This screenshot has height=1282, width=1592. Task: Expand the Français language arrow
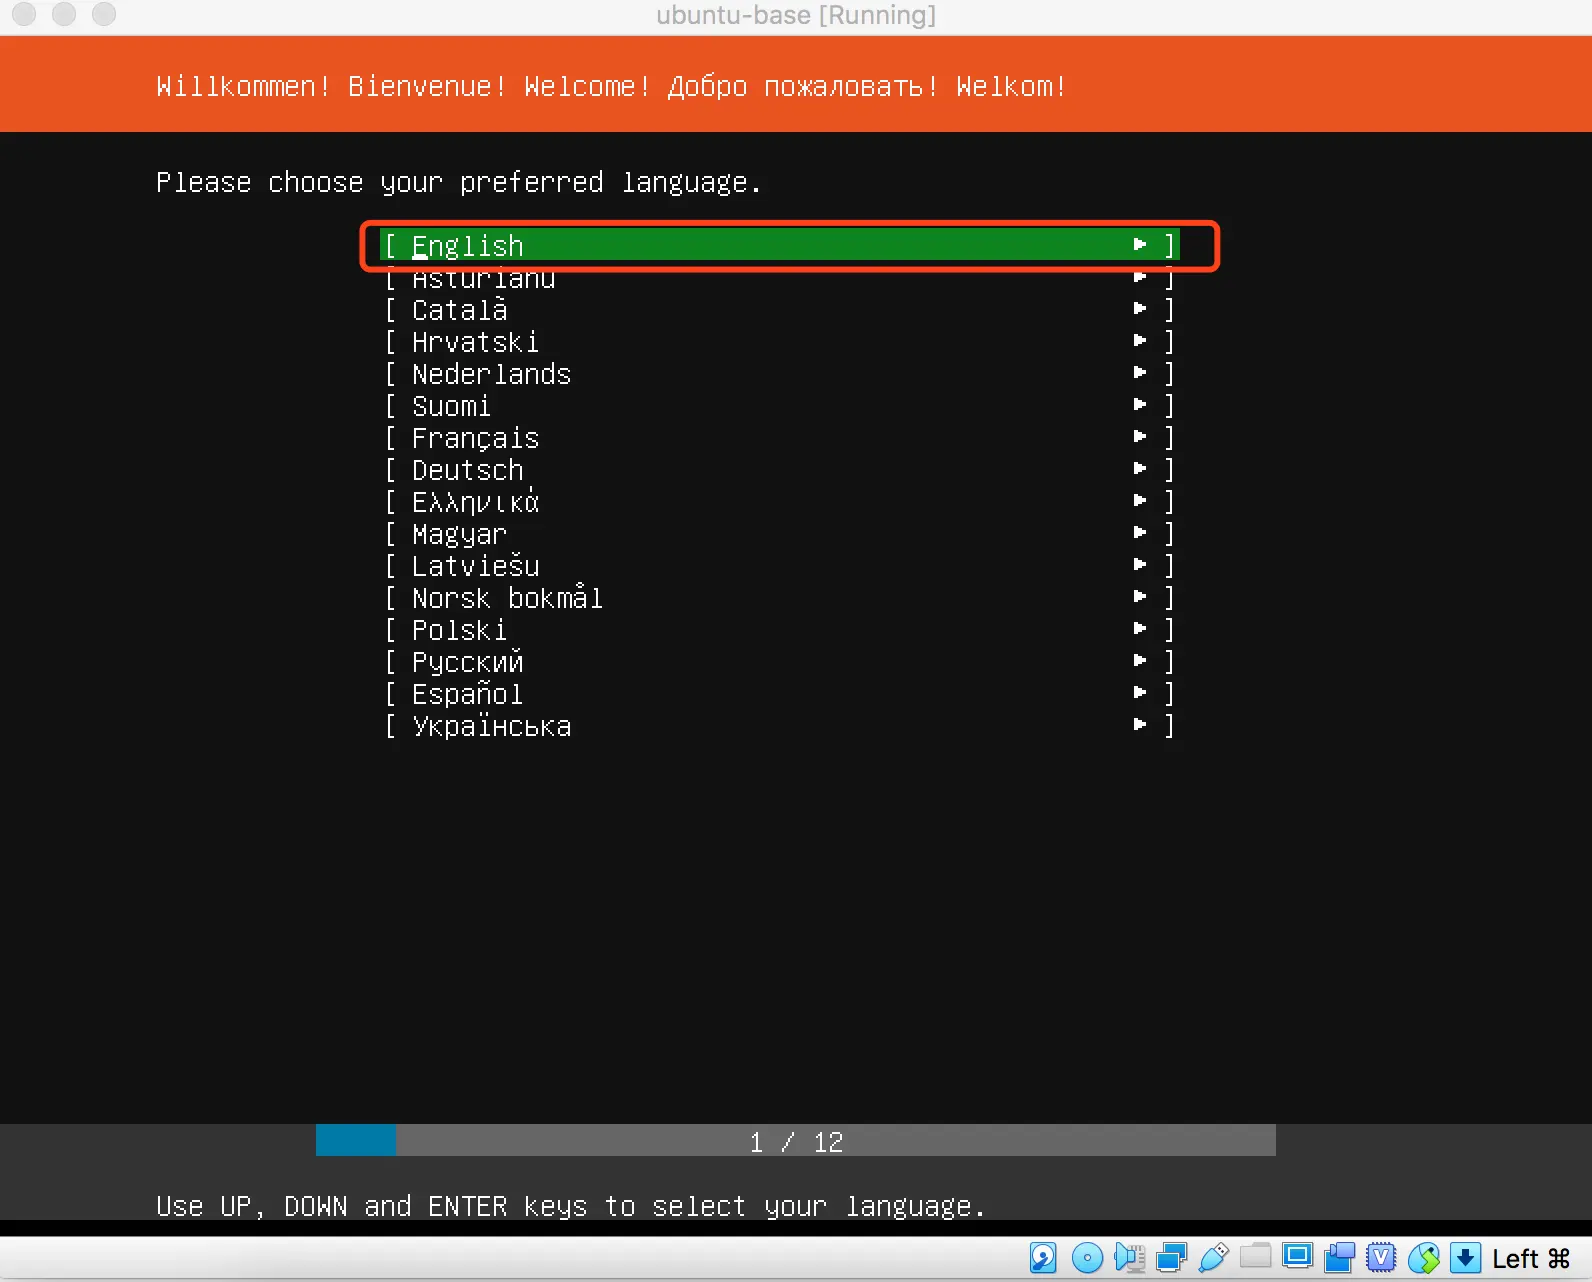1140,437
